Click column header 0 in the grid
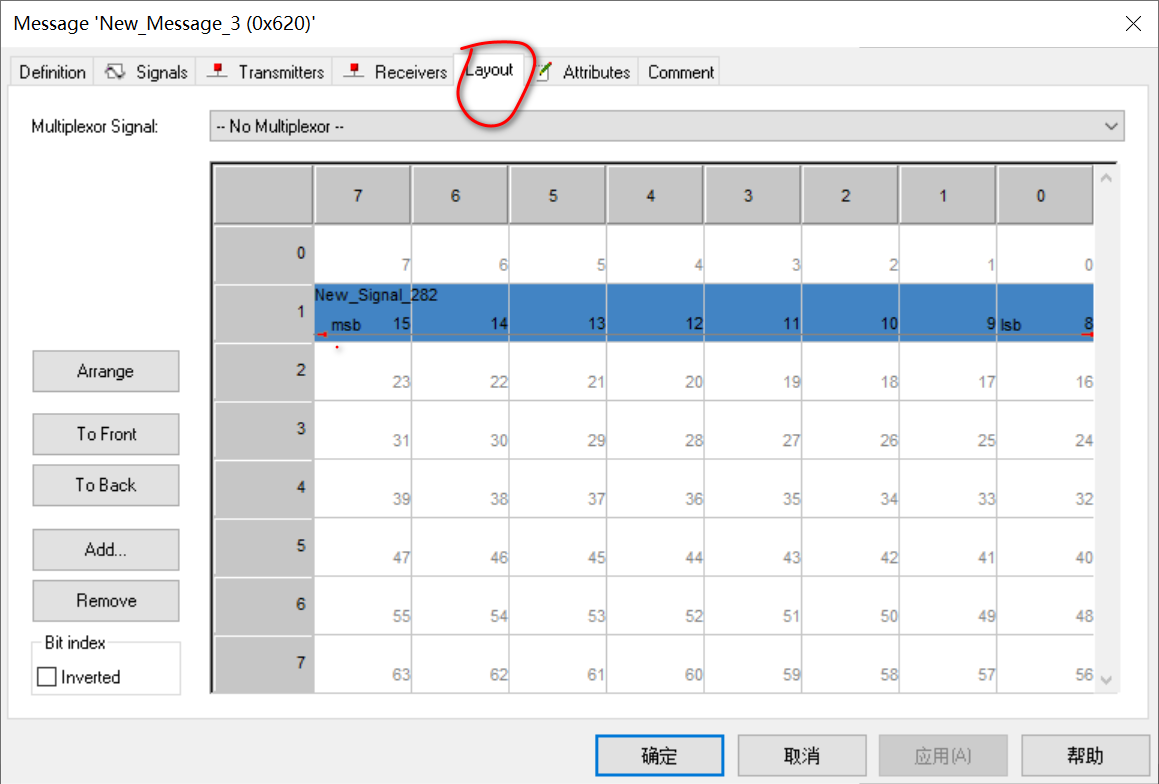Screen dimensions: 1159x784 pyautogui.click(x=1045, y=195)
